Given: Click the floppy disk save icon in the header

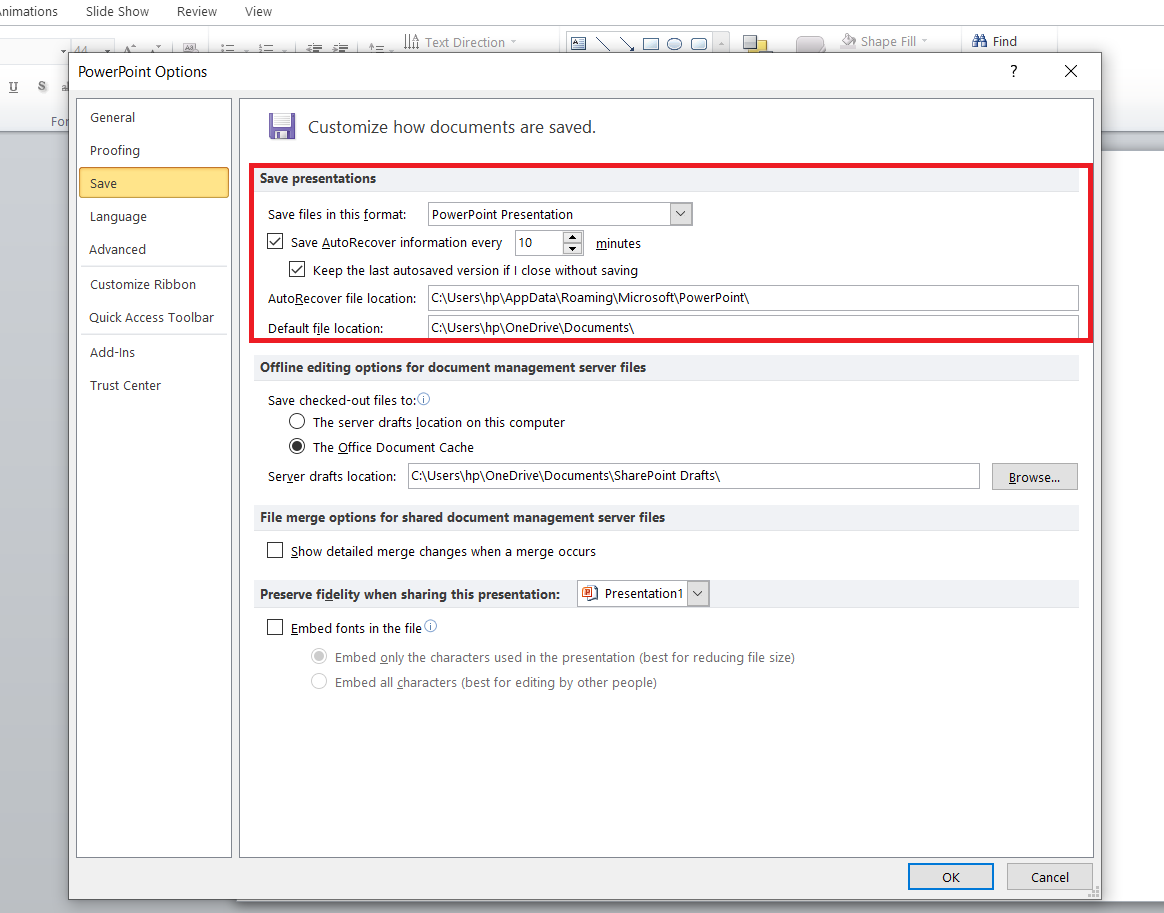Looking at the screenshot, I should 281,126.
